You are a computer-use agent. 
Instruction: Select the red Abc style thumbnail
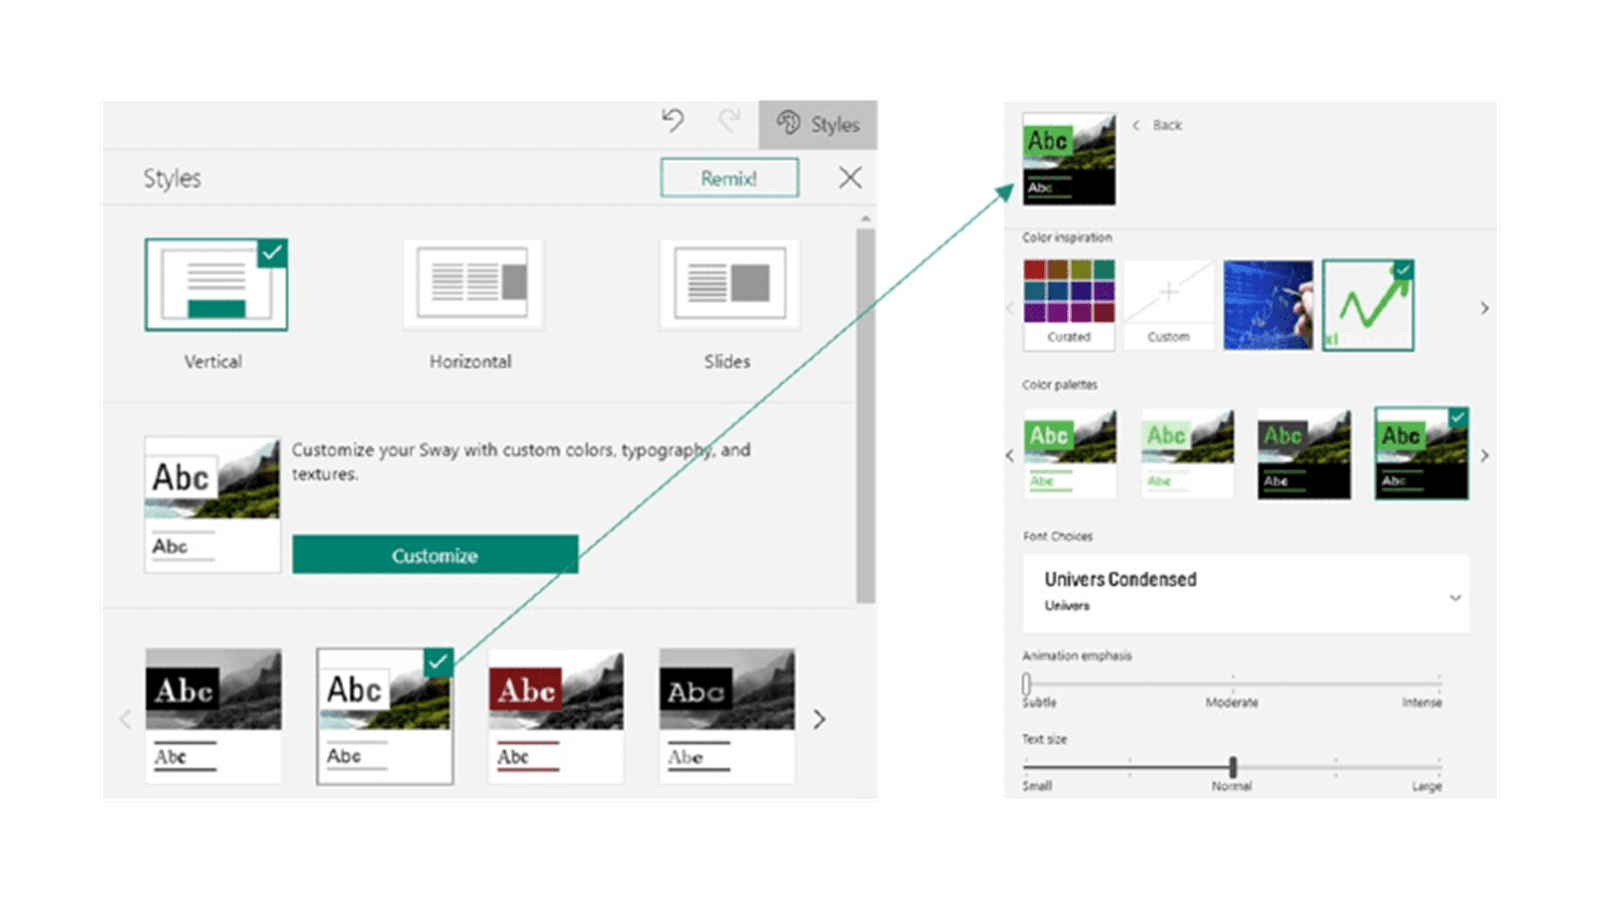(x=556, y=715)
